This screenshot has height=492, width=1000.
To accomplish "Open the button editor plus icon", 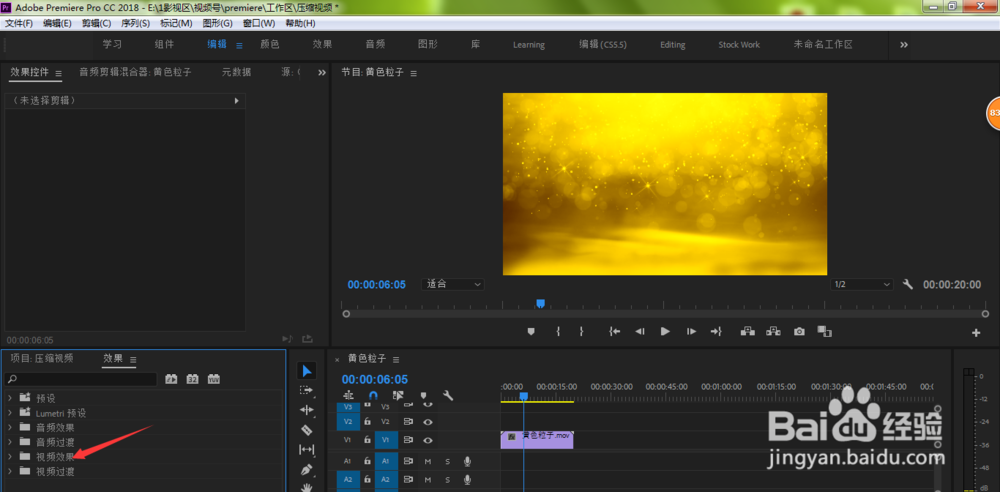I will [x=976, y=332].
